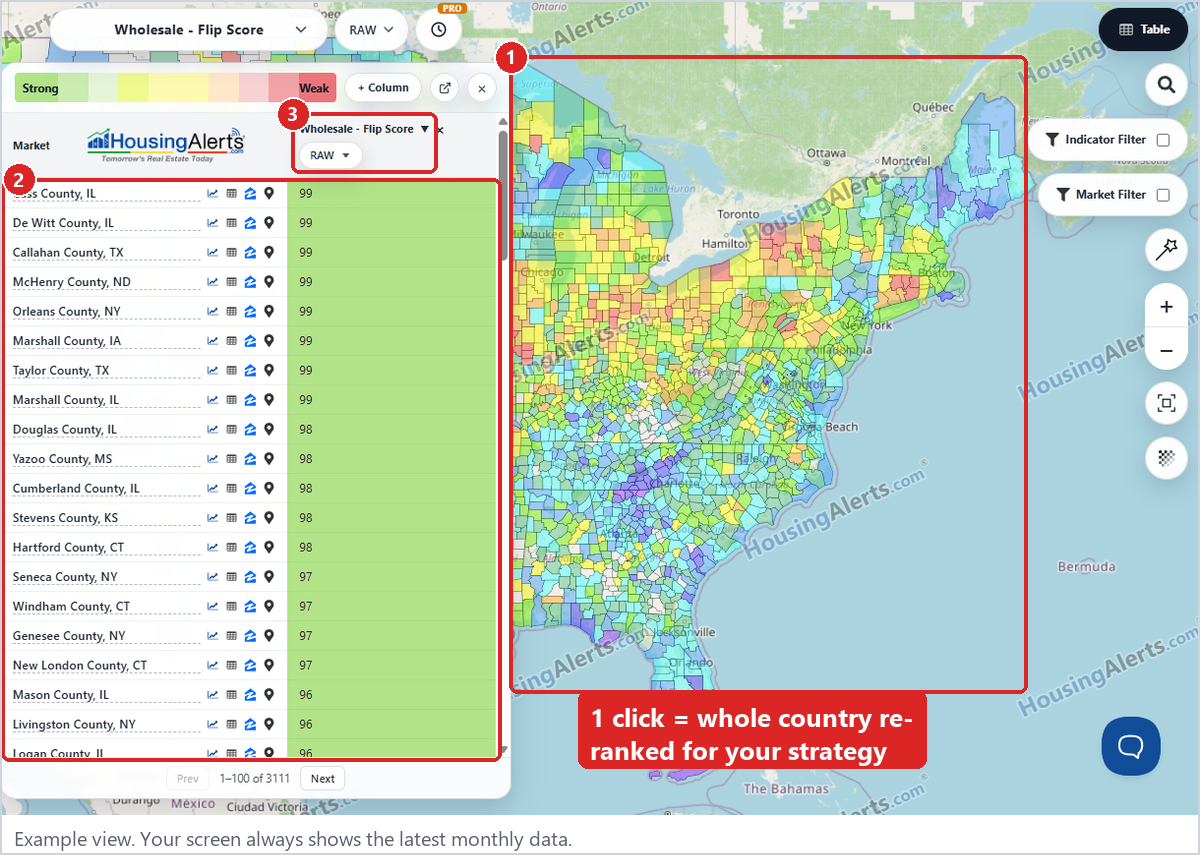Click the Market column header
Image resolution: width=1200 pixels, height=855 pixels.
31,146
